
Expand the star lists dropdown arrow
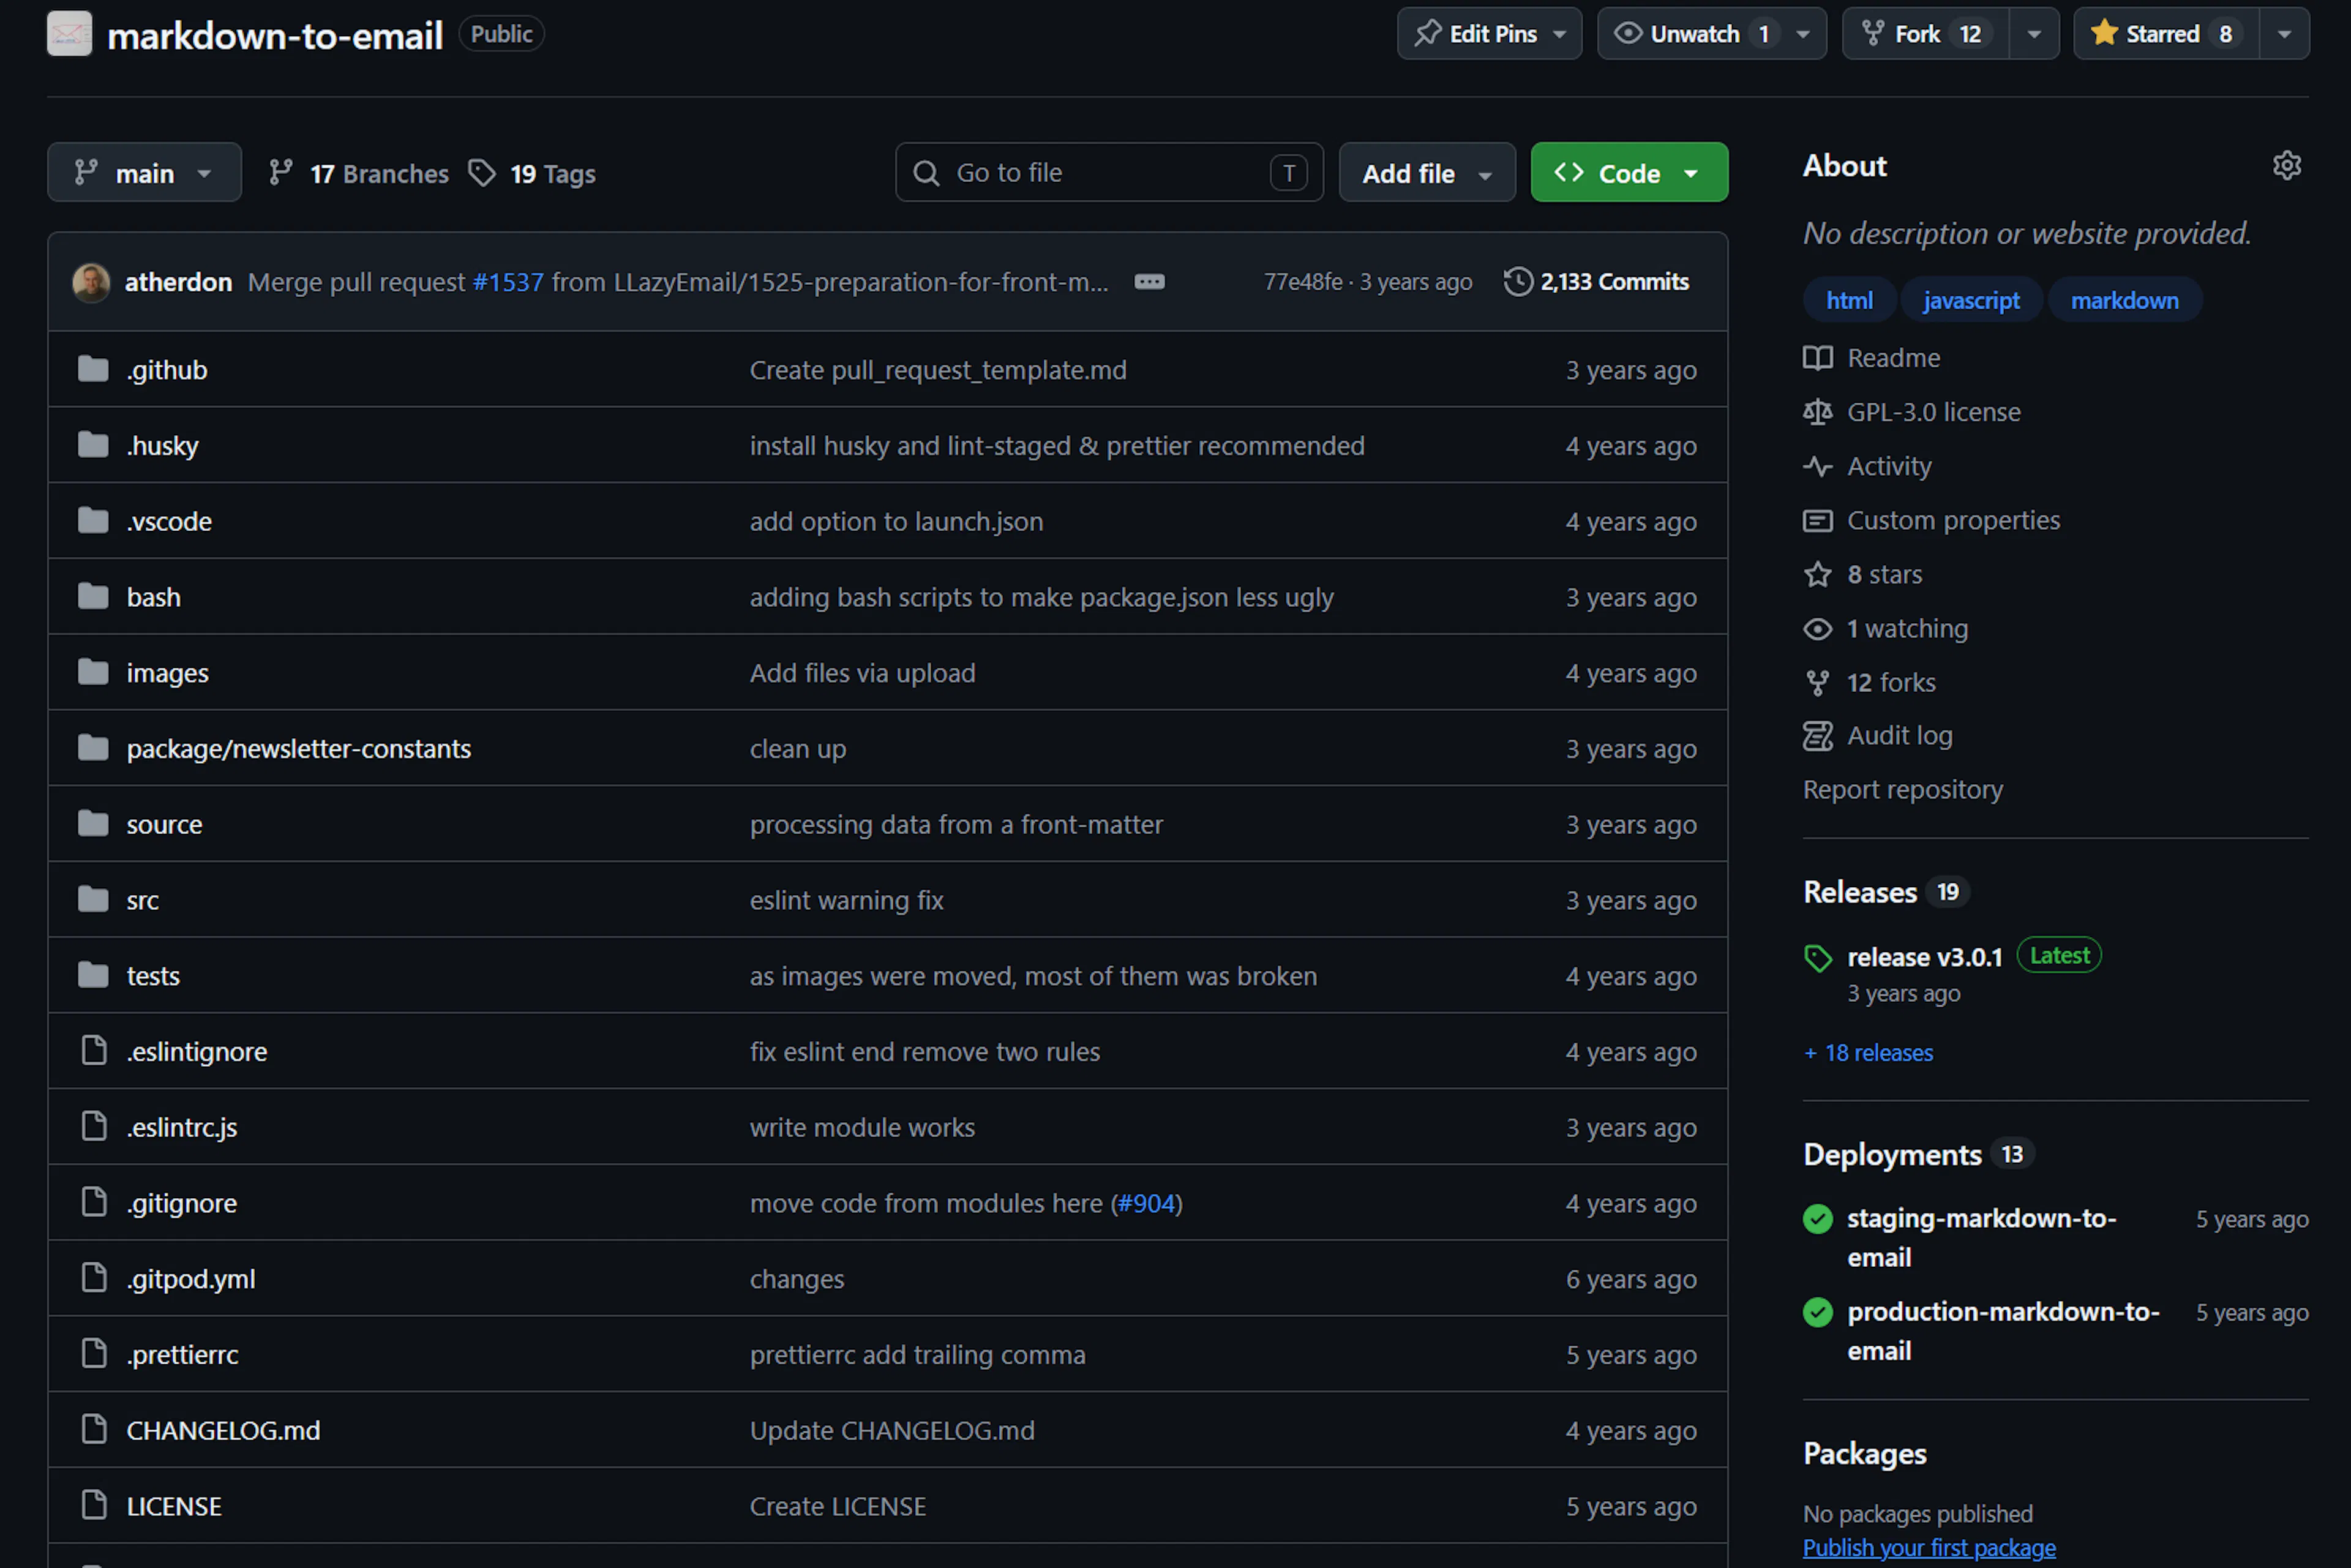(x=2284, y=34)
